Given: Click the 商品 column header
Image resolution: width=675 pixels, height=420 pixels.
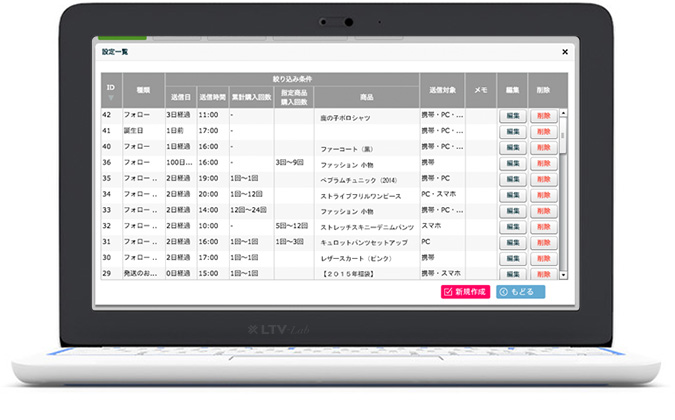Looking at the screenshot, I should [x=367, y=97].
